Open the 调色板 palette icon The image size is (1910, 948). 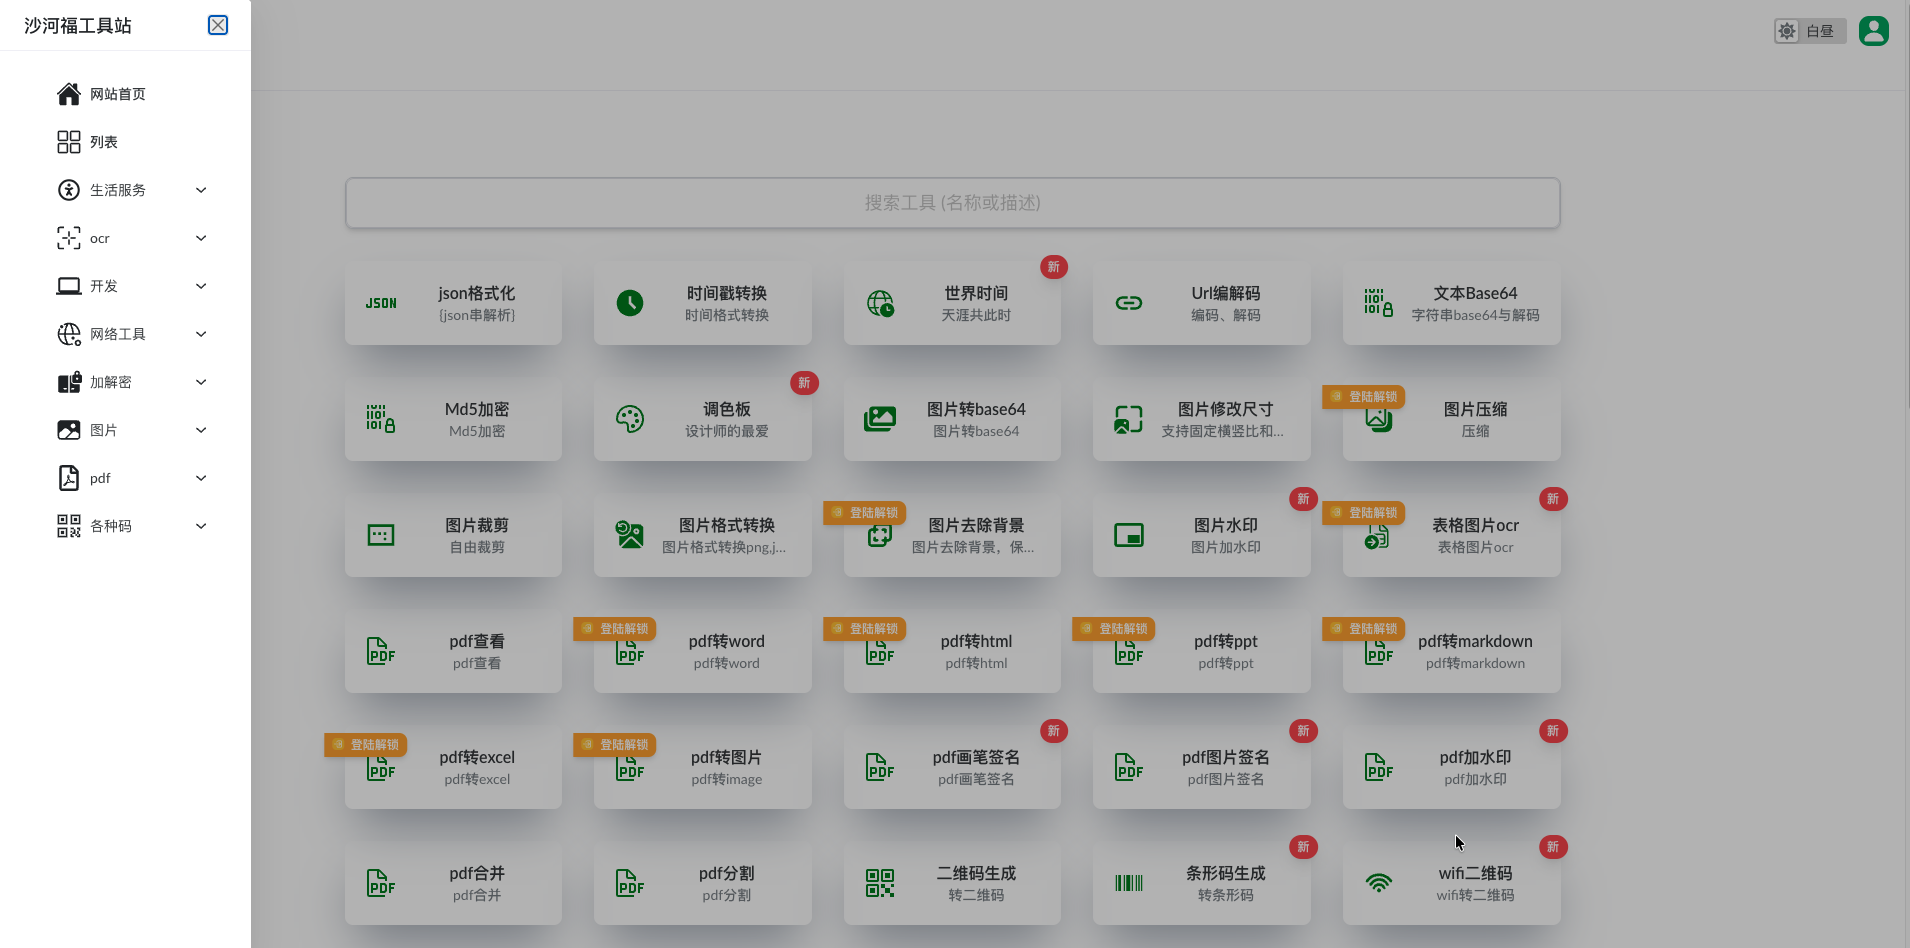point(630,419)
